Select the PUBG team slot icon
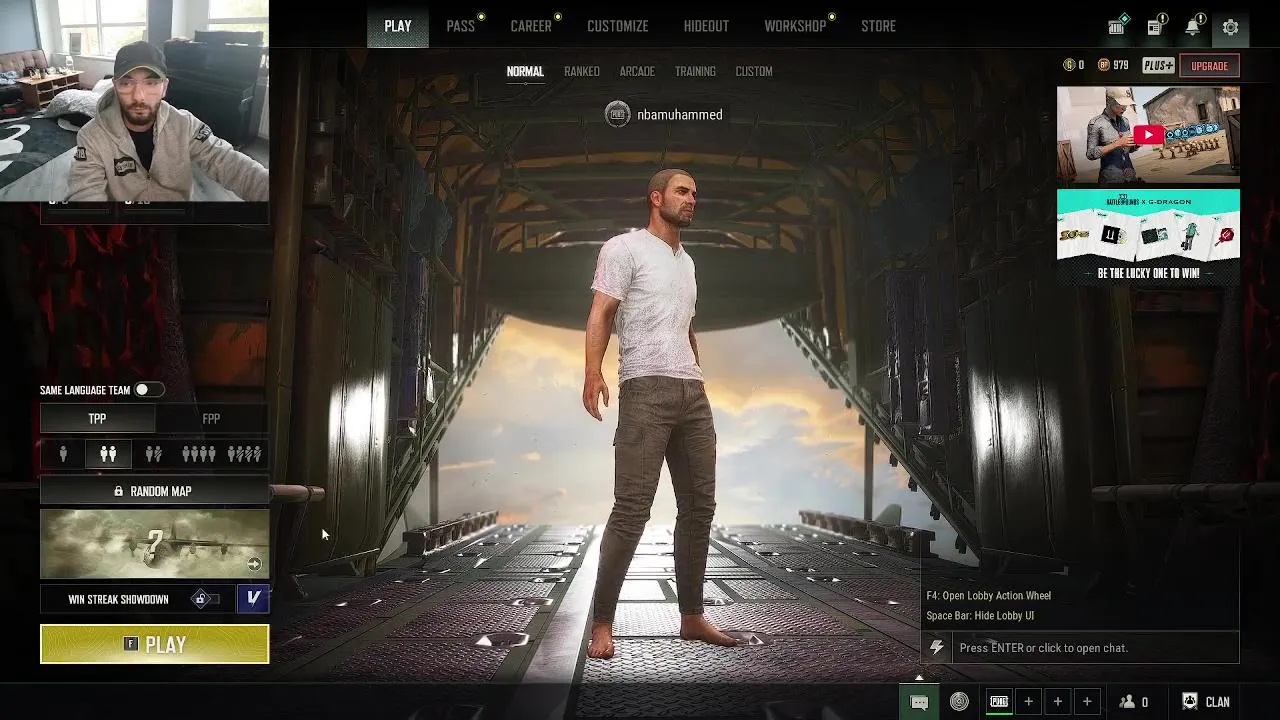The image size is (1280, 720). 999,702
